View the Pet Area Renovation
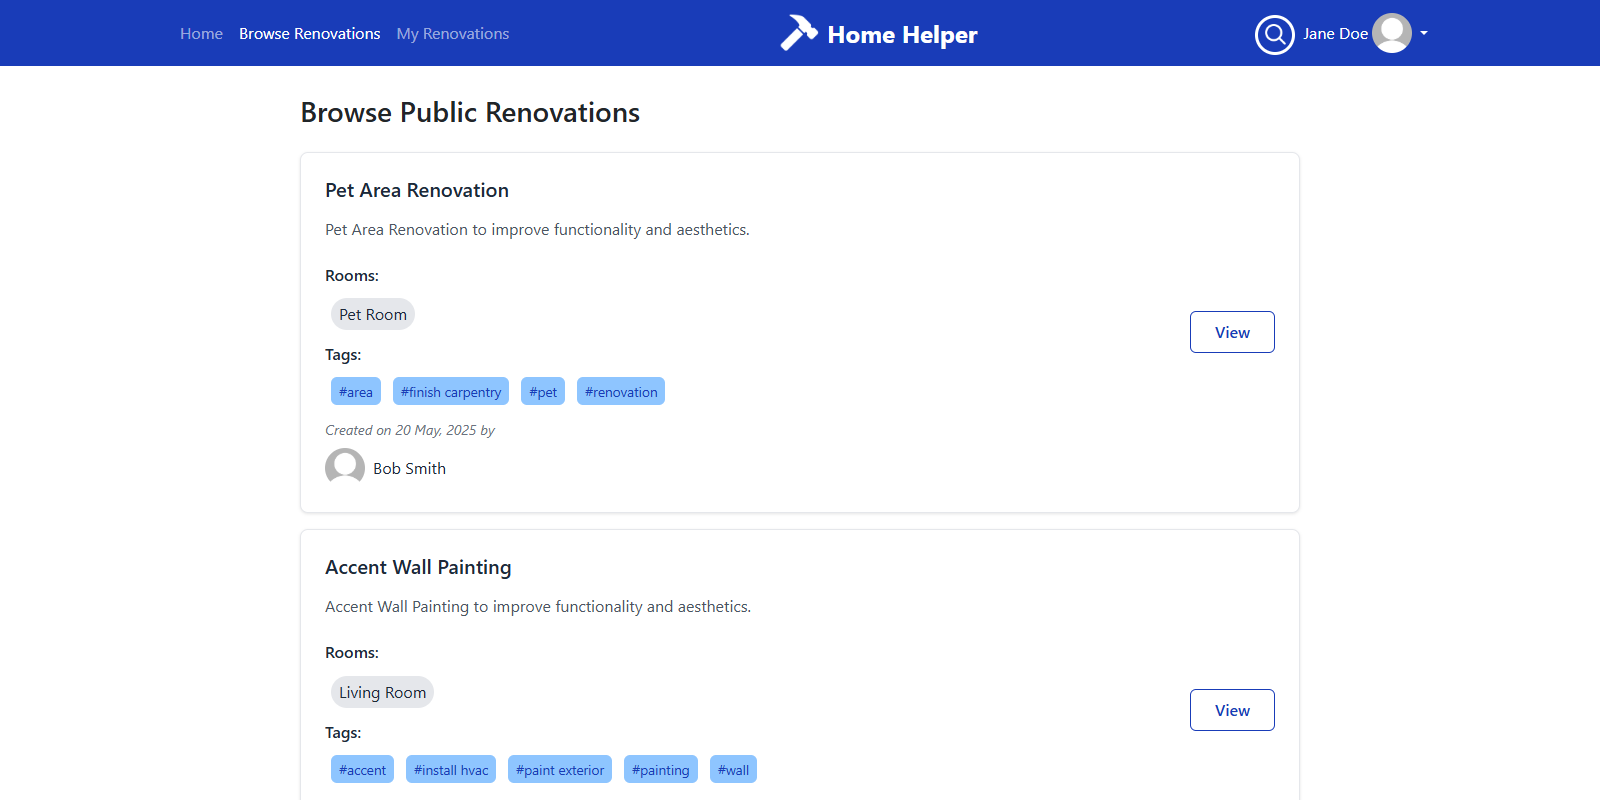The width and height of the screenshot is (1600, 800). click(x=1231, y=332)
